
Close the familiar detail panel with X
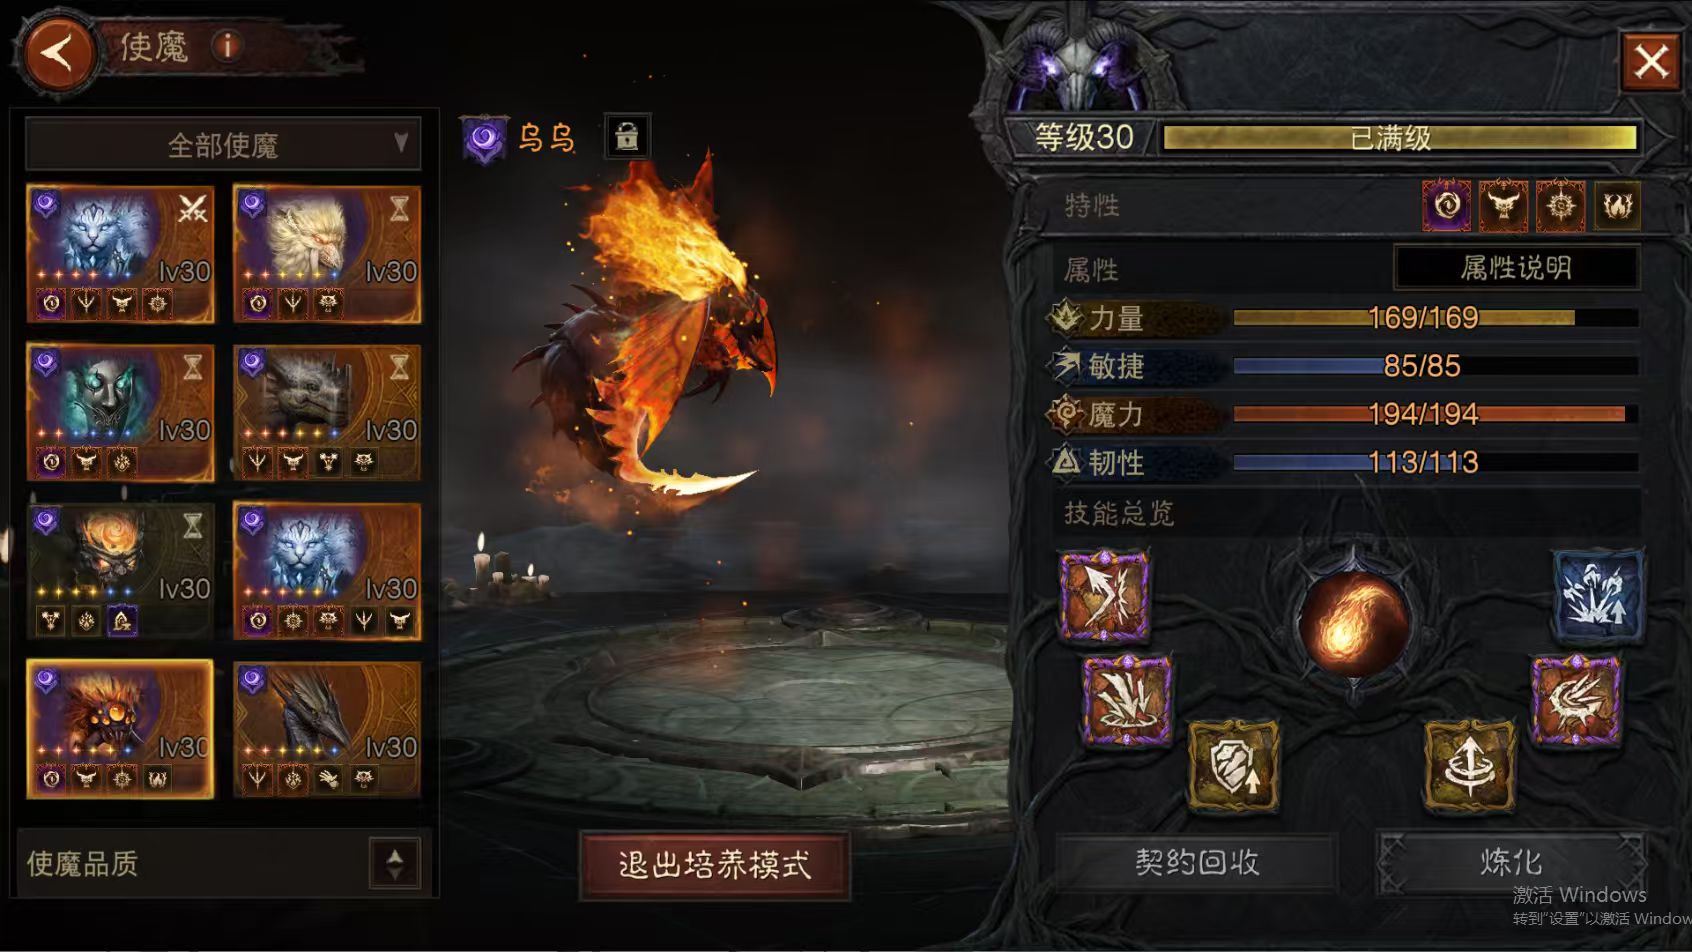click(1651, 61)
